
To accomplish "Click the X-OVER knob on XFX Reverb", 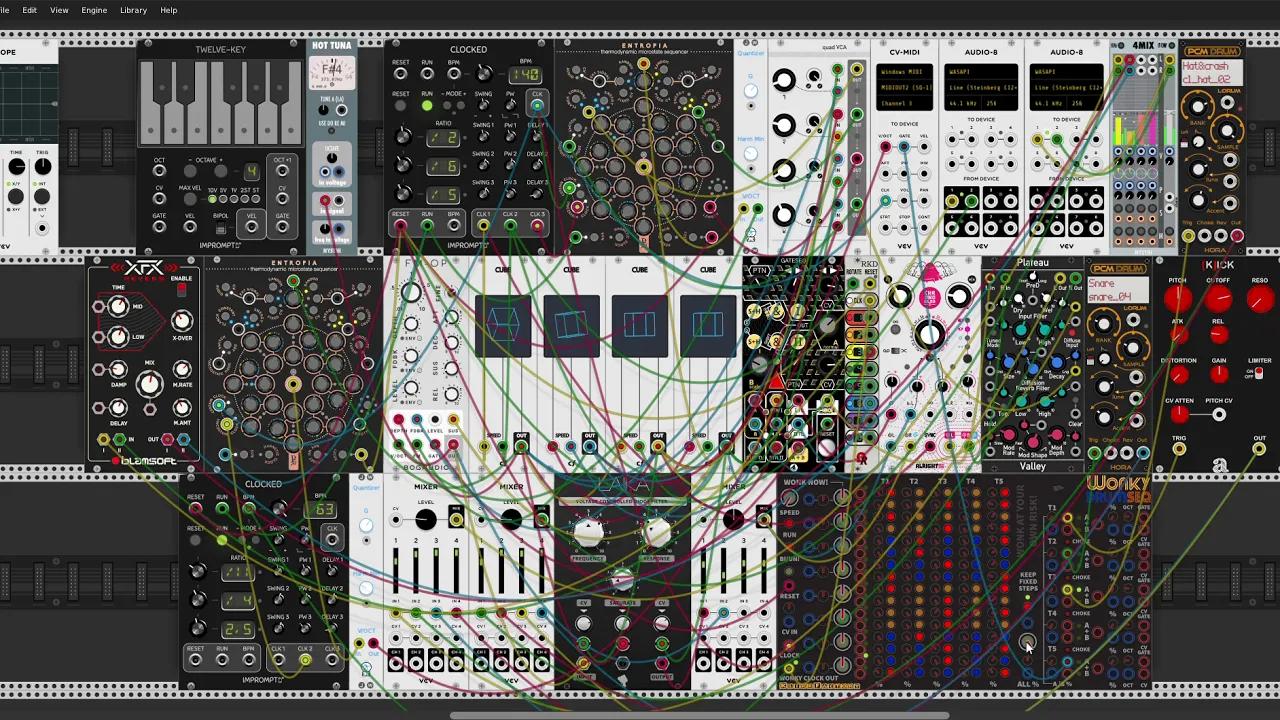I will pyautogui.click(x=181, y=321).
